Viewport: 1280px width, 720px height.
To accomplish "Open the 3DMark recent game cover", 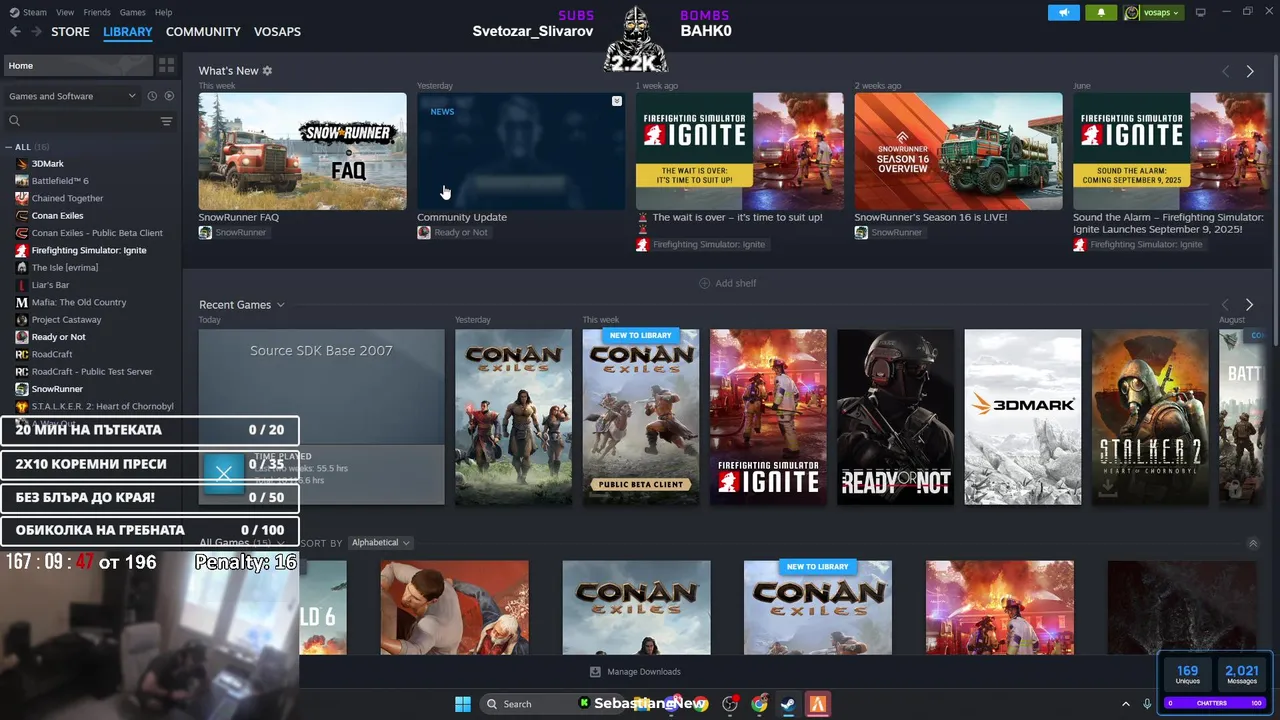I will [x=1022, y=417].
